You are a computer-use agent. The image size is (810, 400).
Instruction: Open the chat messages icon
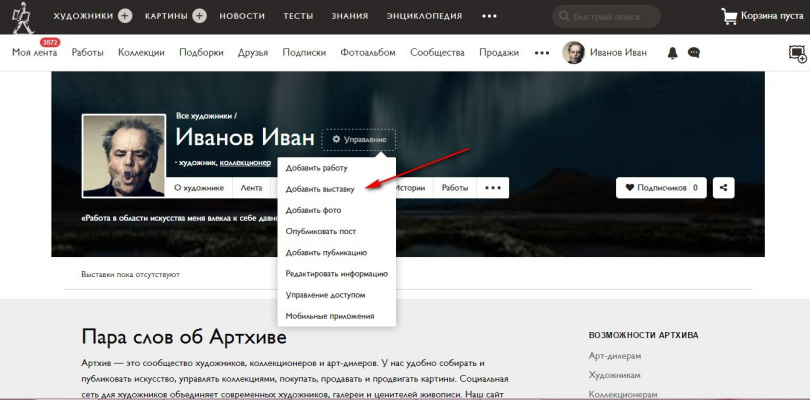(x=694, y=53)
